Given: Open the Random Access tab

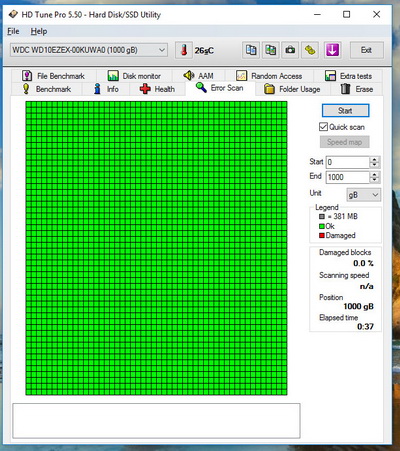Looking at the screenshot, I should [269, 76].
